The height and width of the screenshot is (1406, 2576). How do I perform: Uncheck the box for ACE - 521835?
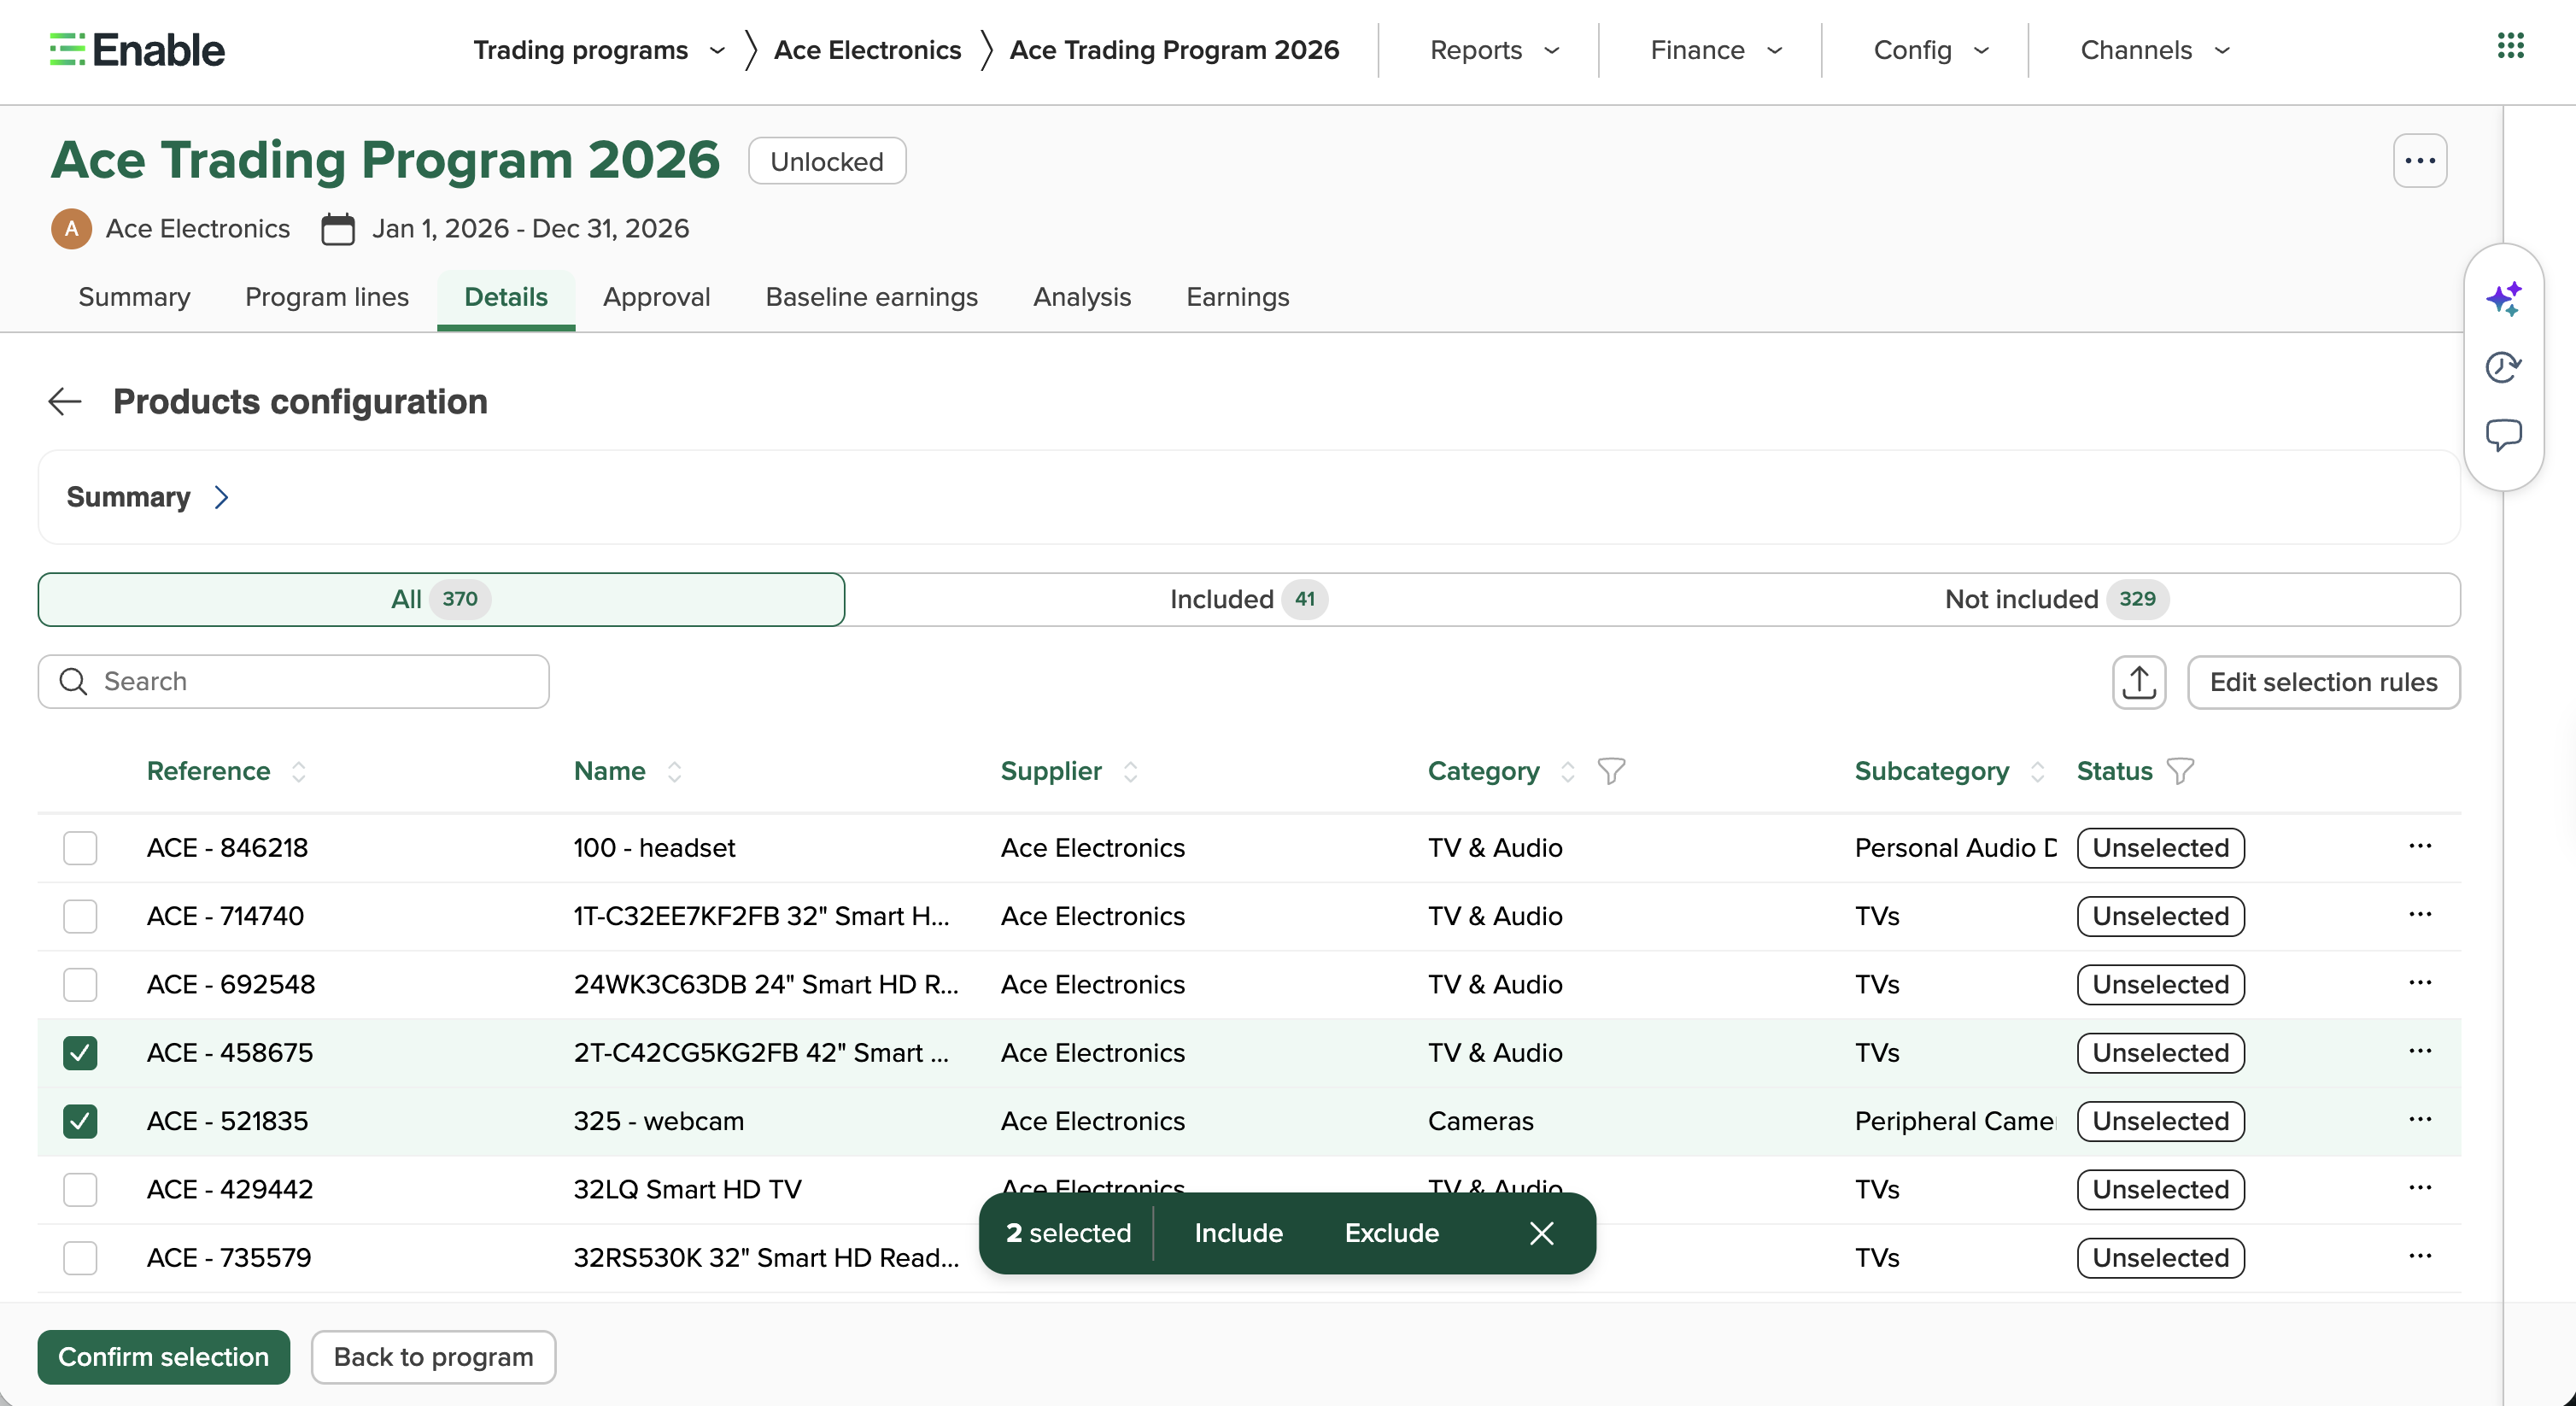click(x=80, y=1121)
